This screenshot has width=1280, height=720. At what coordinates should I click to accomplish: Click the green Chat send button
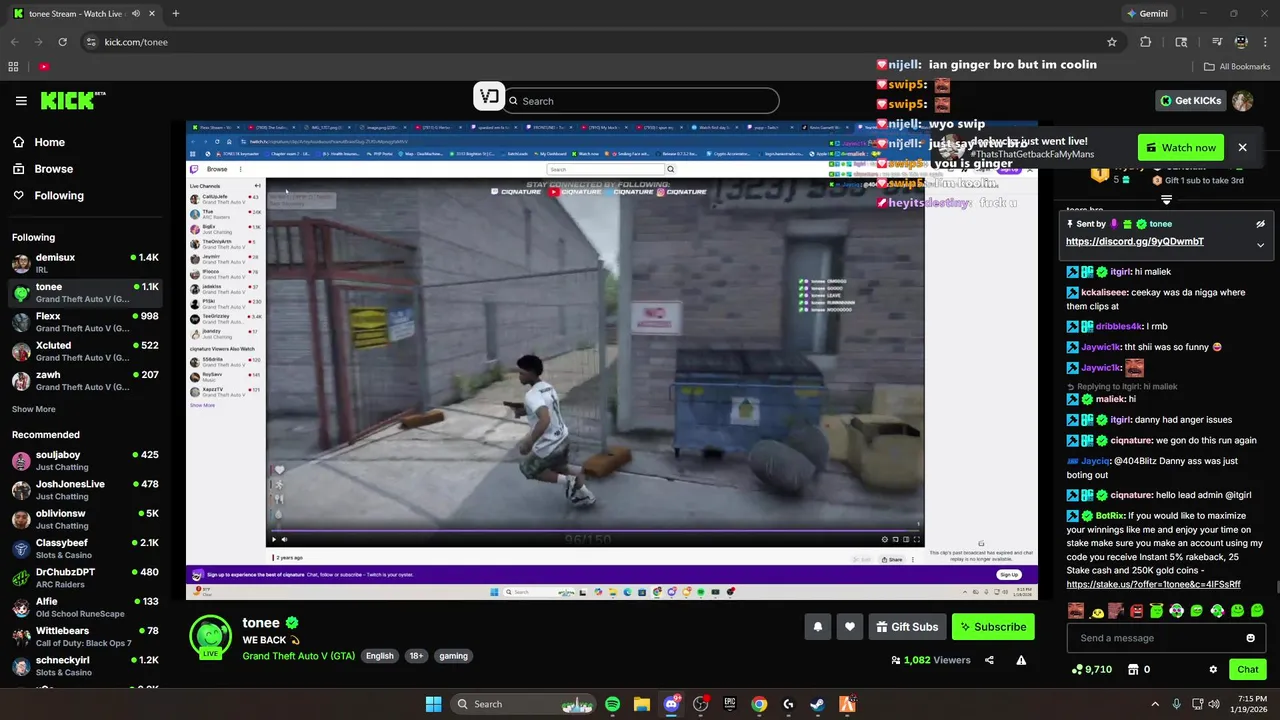coord(1248,670)
